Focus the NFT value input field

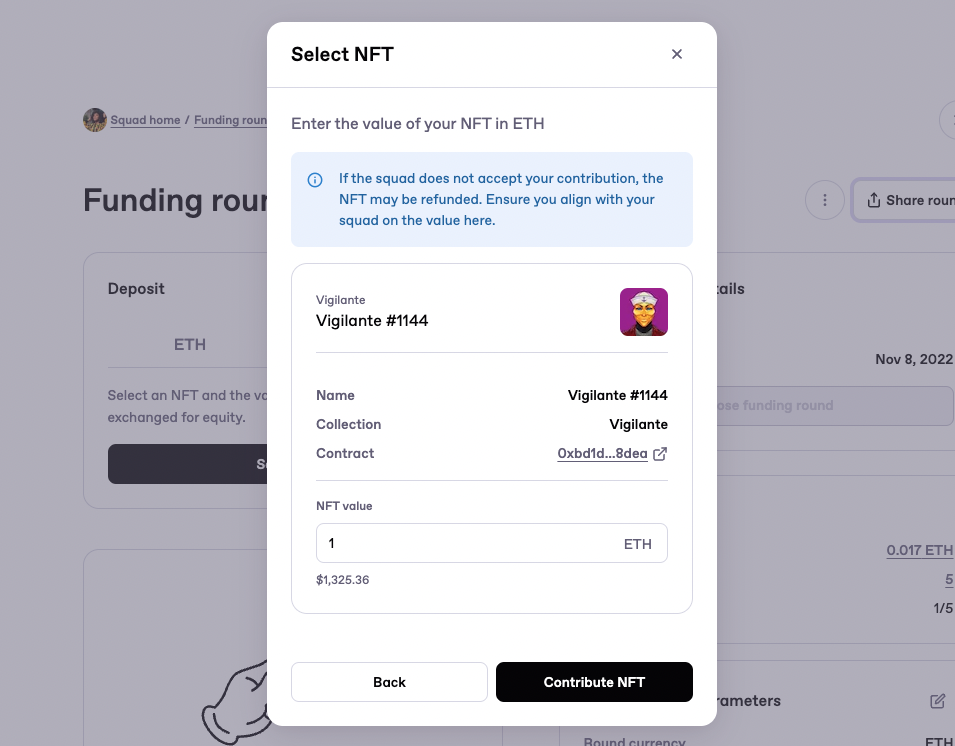(x=492, y=543)
